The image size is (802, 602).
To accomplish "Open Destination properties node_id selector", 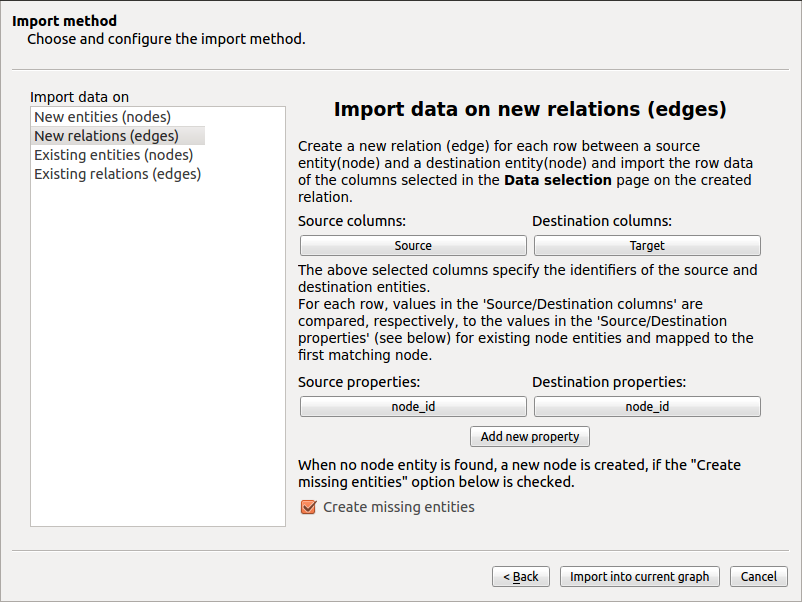I will [x=647, y=407].
